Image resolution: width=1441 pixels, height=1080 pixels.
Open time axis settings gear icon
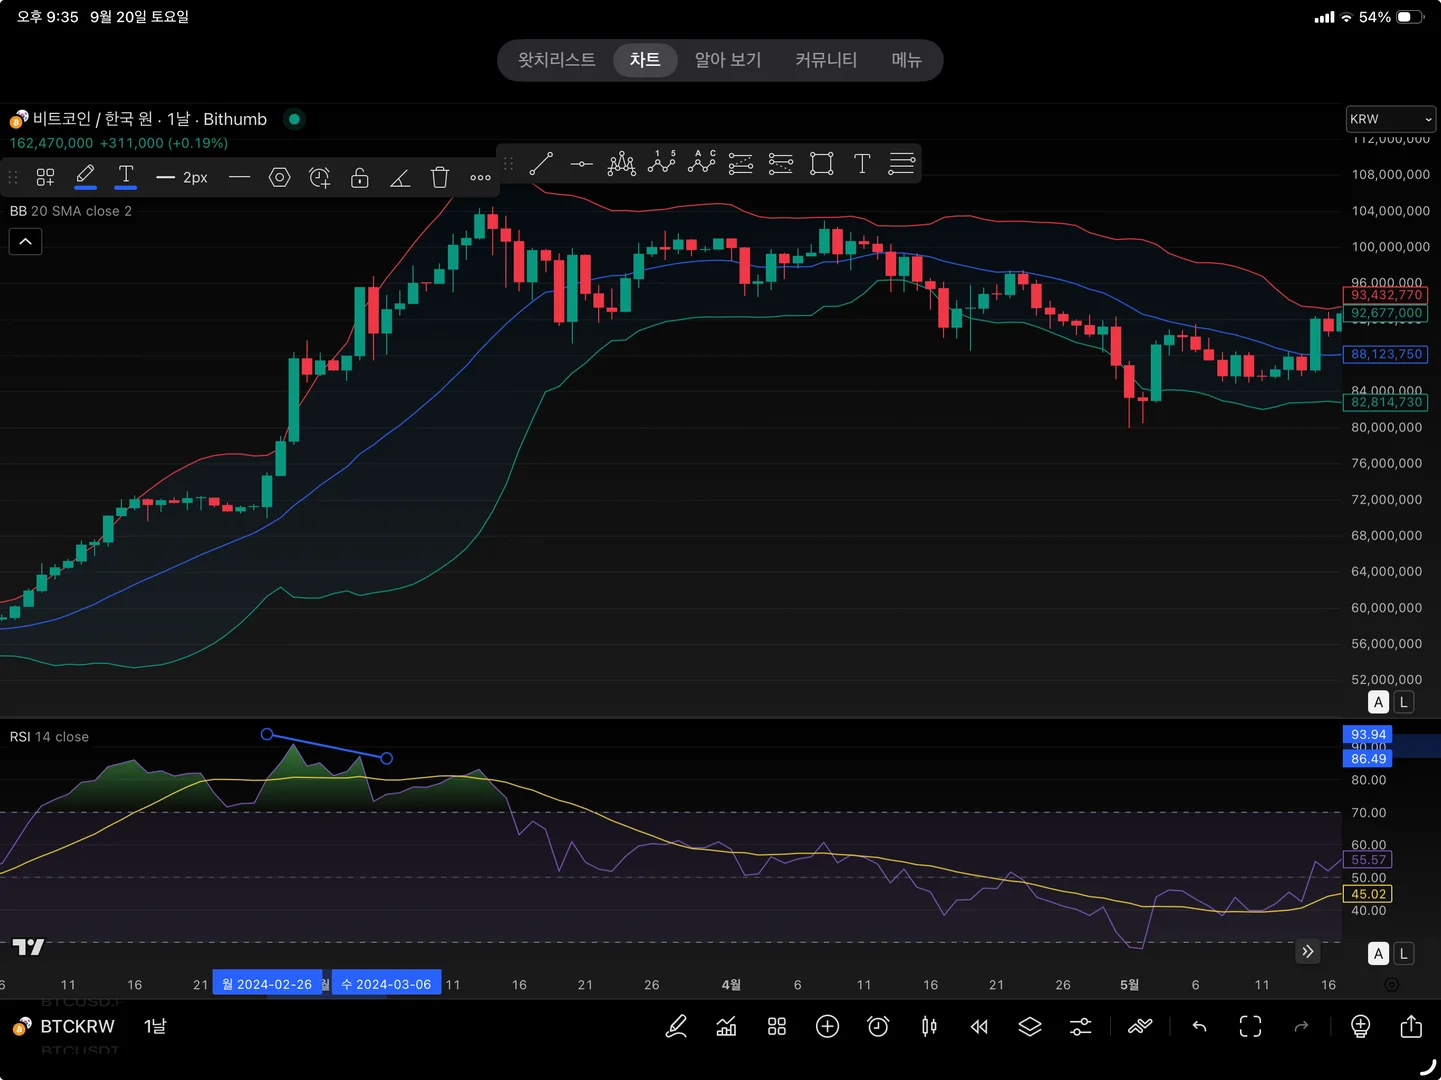pos(1391,984)
